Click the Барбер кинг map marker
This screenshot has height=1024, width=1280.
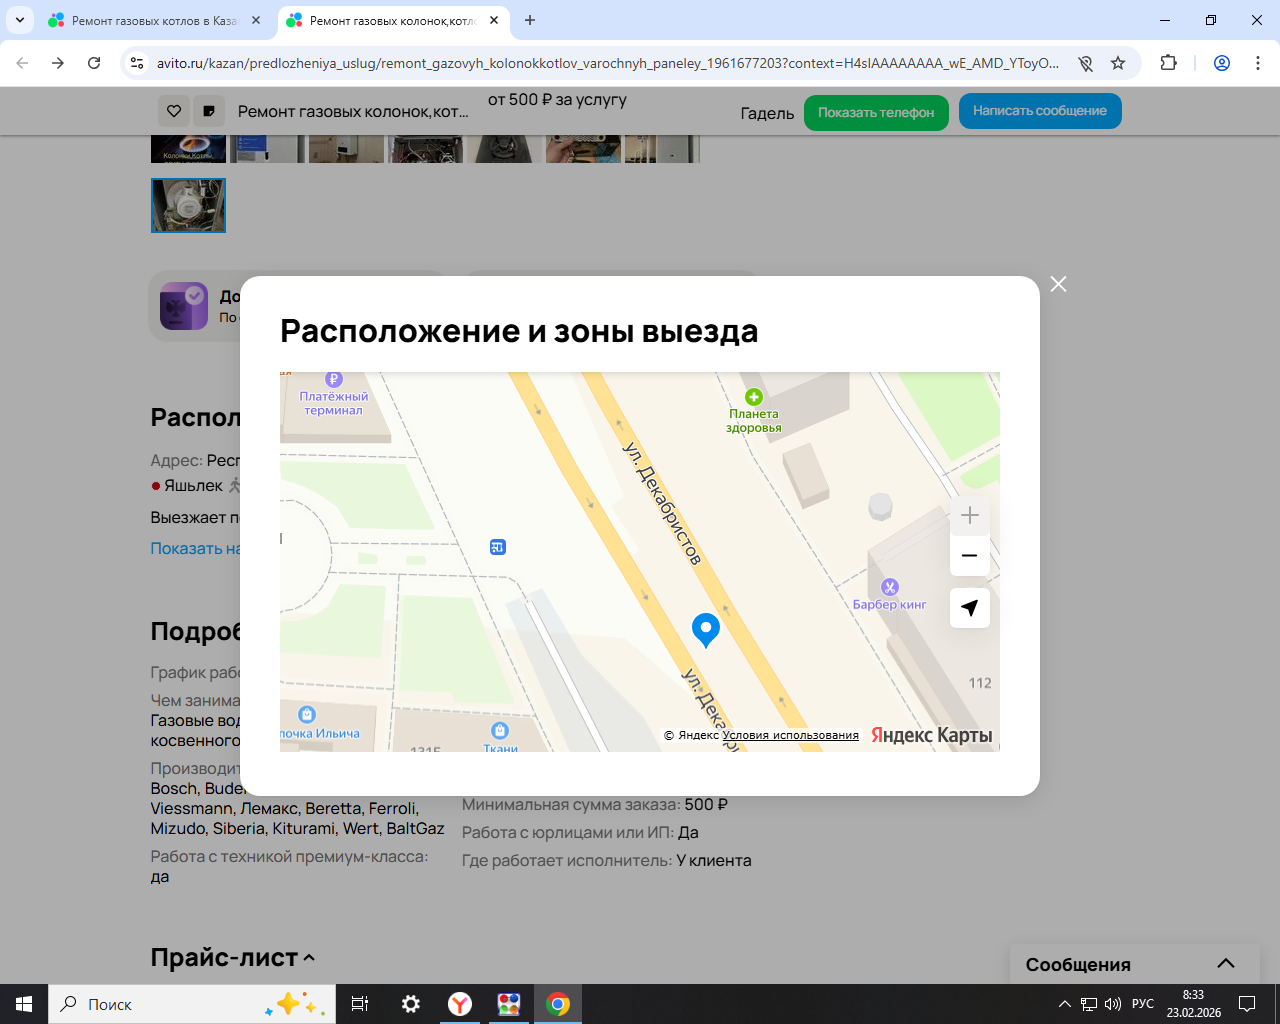889,587
